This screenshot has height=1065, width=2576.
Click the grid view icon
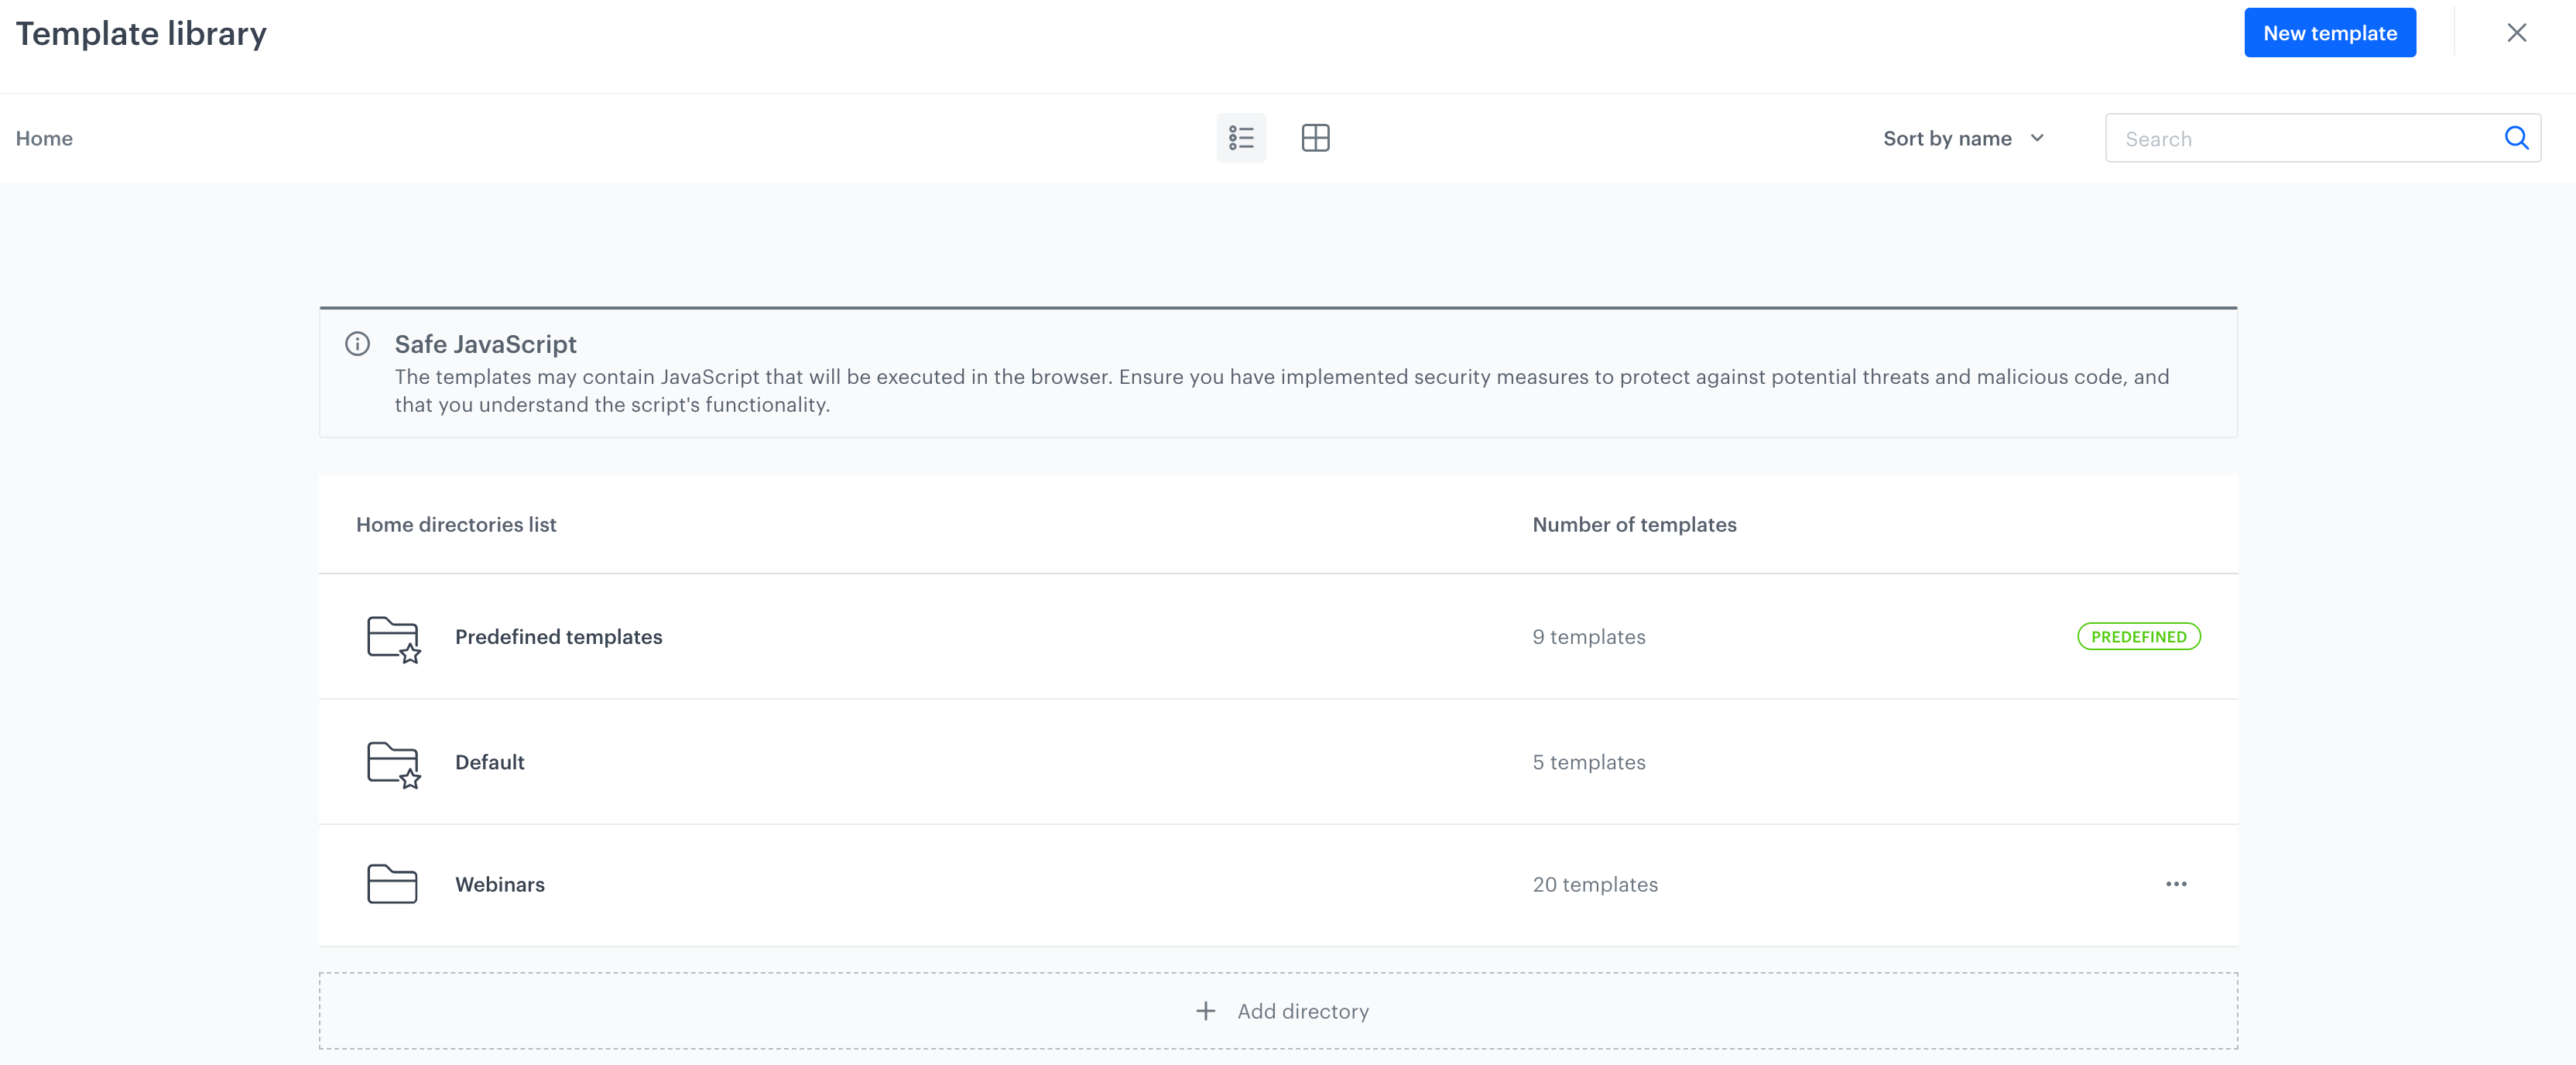(1316, 138)
